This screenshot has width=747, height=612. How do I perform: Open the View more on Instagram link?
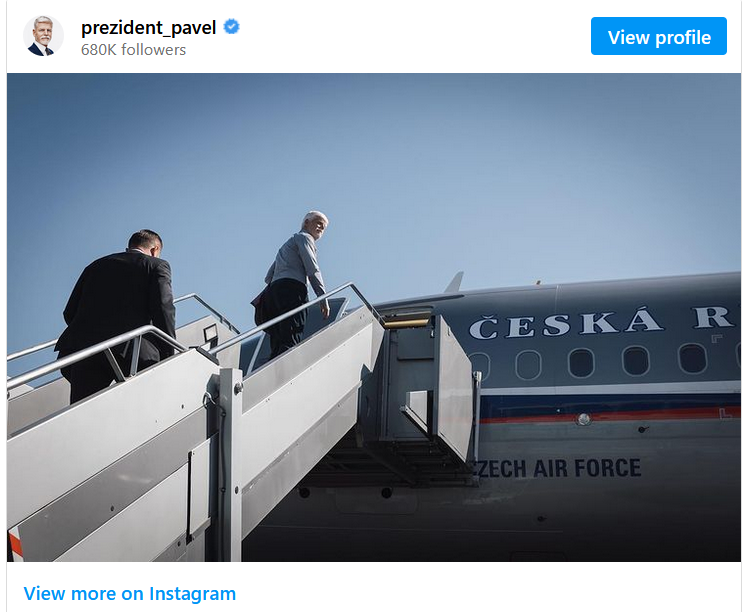130,593
